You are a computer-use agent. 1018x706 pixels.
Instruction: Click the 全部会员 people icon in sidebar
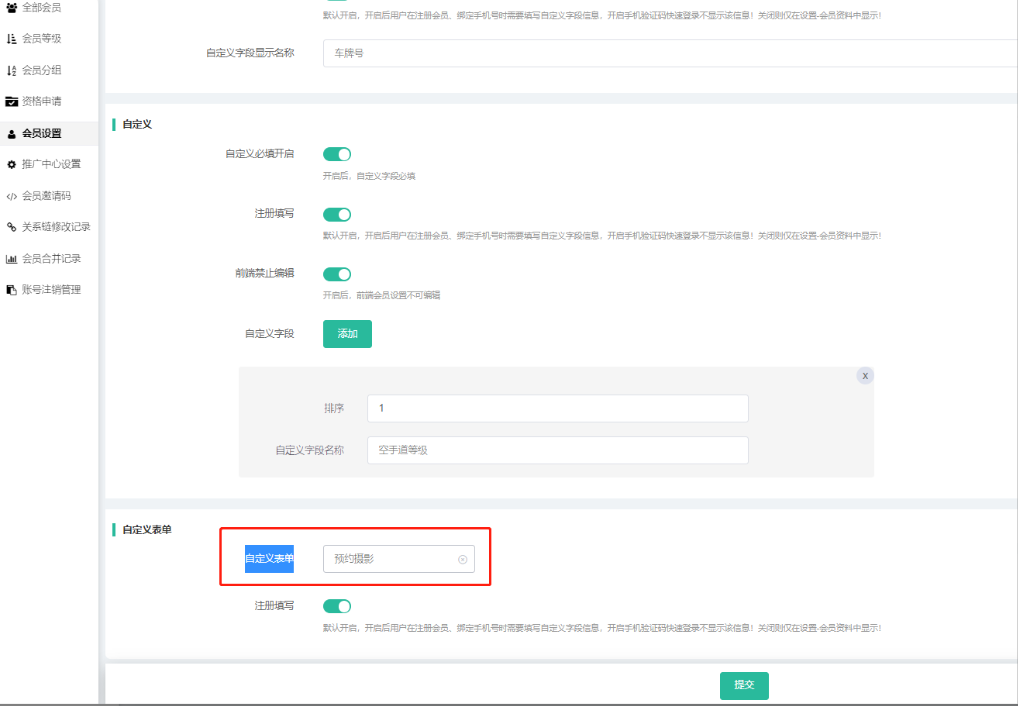coord(11,7)
